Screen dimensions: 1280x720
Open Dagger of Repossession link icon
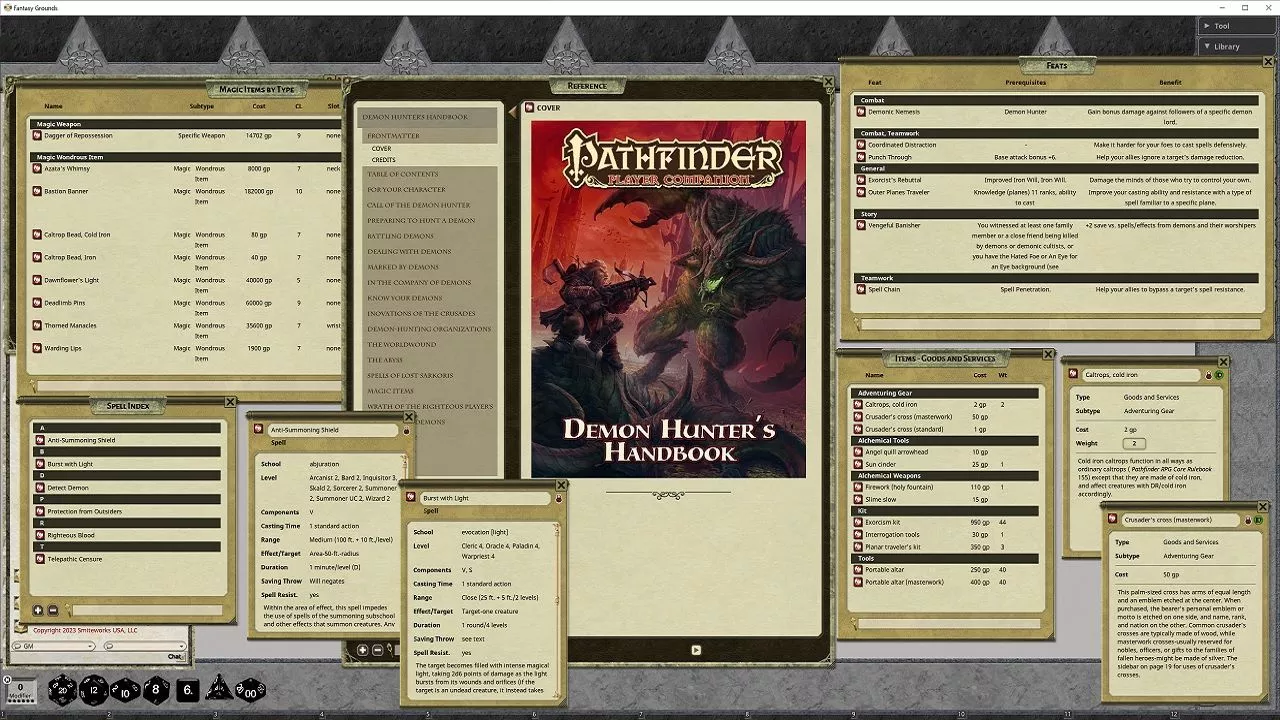point(38,135)
